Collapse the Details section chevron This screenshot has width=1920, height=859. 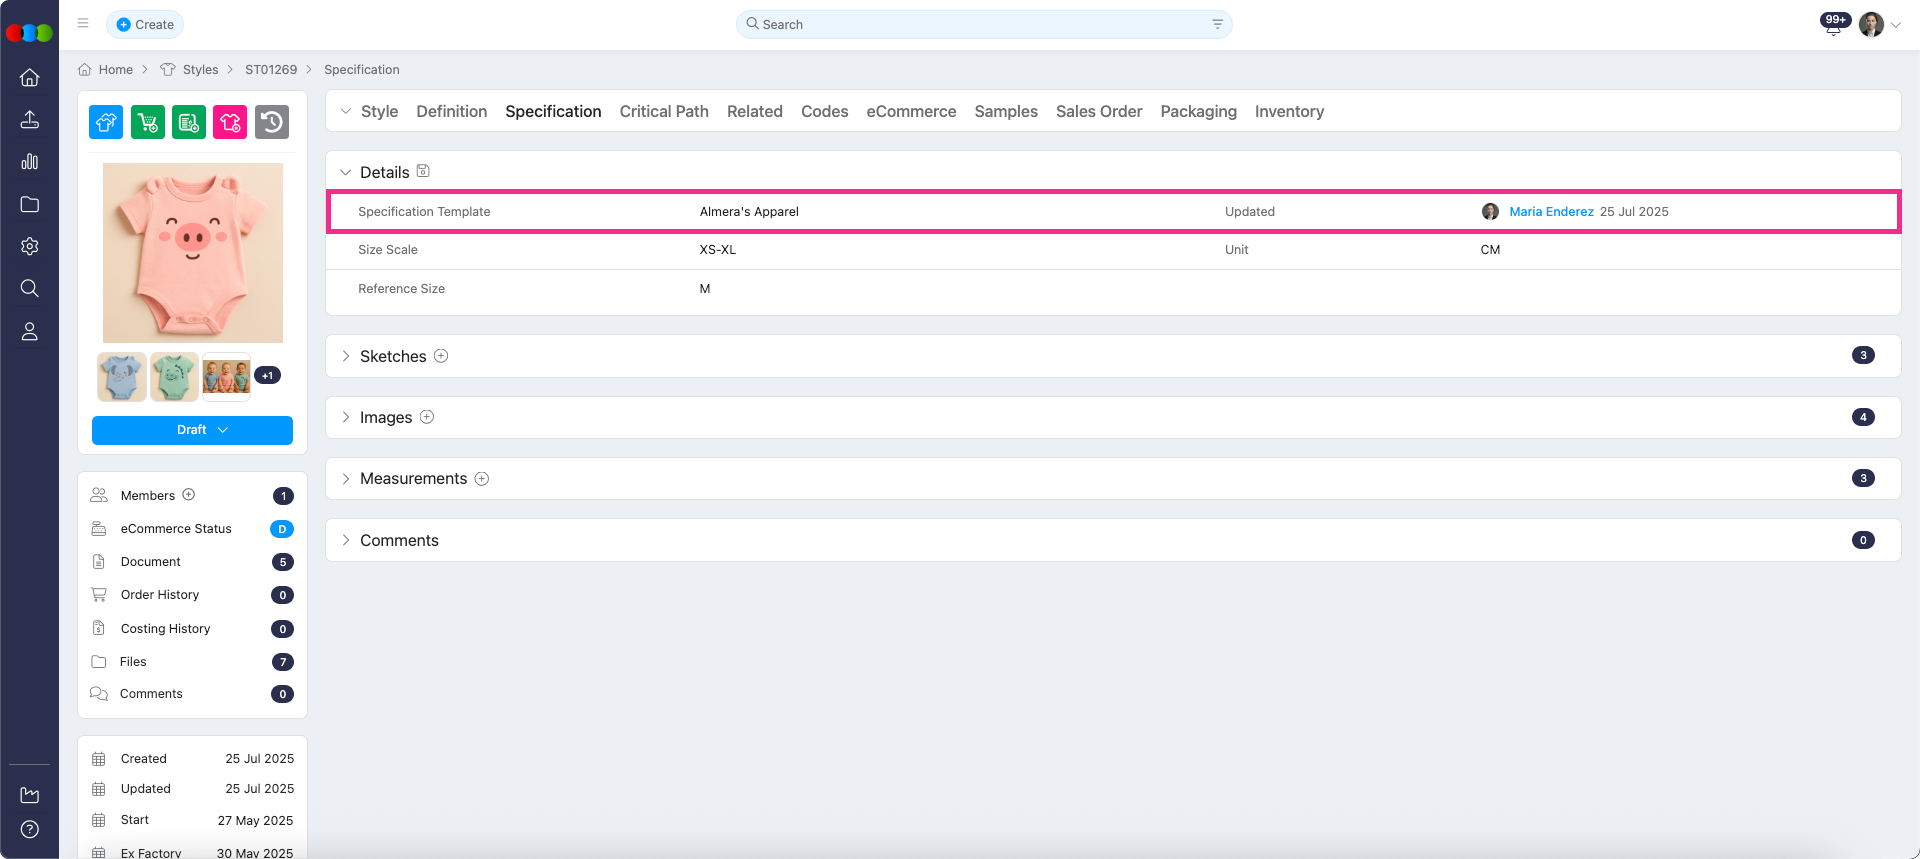click(346, 172)
